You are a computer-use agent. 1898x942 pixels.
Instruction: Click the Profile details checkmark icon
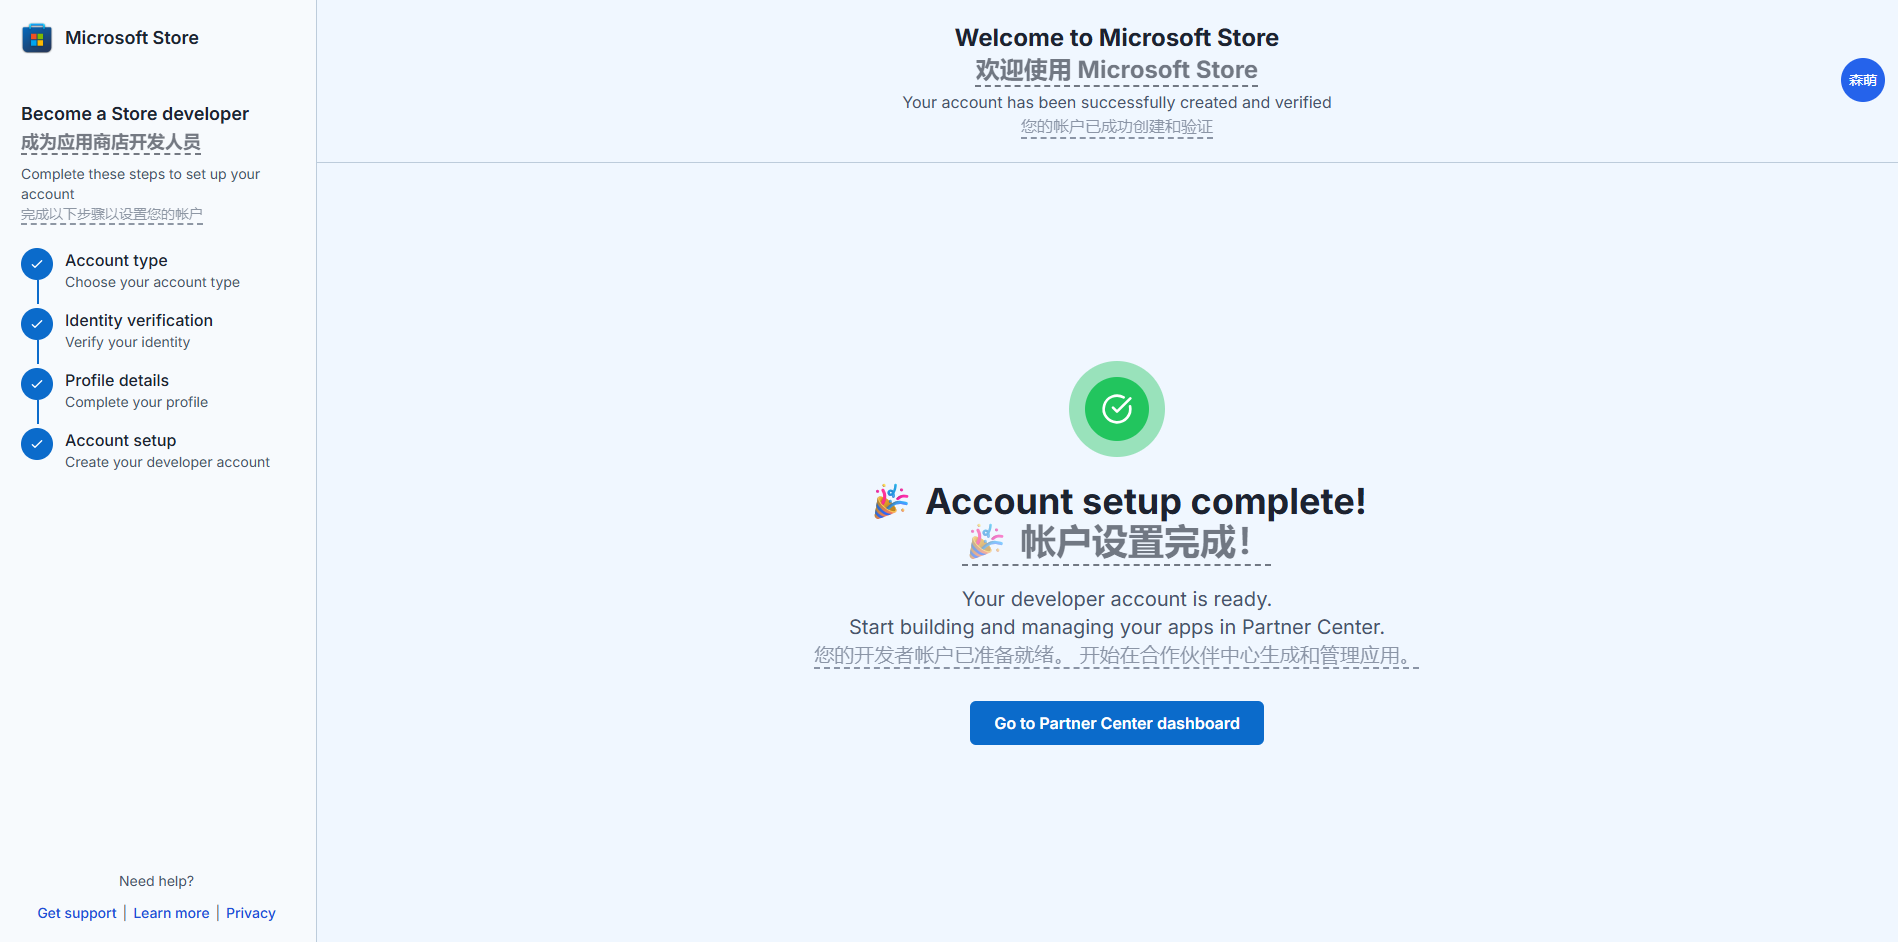(x=37, y=384)
